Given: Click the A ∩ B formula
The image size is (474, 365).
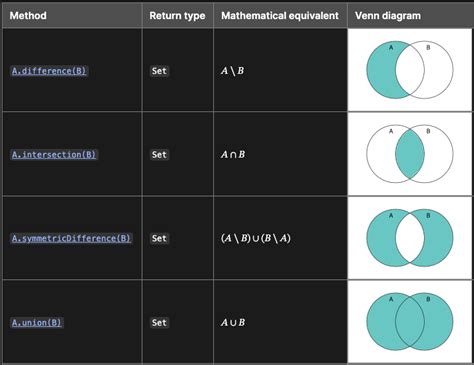Looking at the screenshot, I should pos(233,155).
